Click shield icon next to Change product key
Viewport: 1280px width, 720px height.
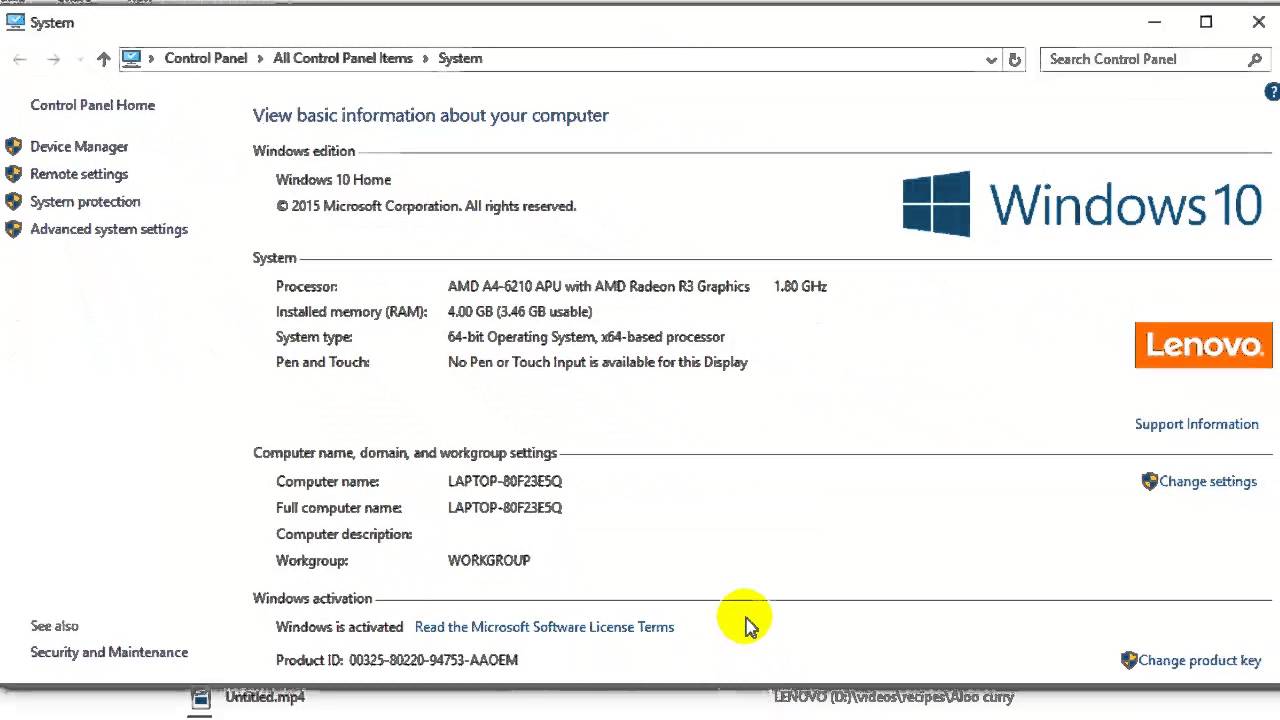click(1129, 660)
